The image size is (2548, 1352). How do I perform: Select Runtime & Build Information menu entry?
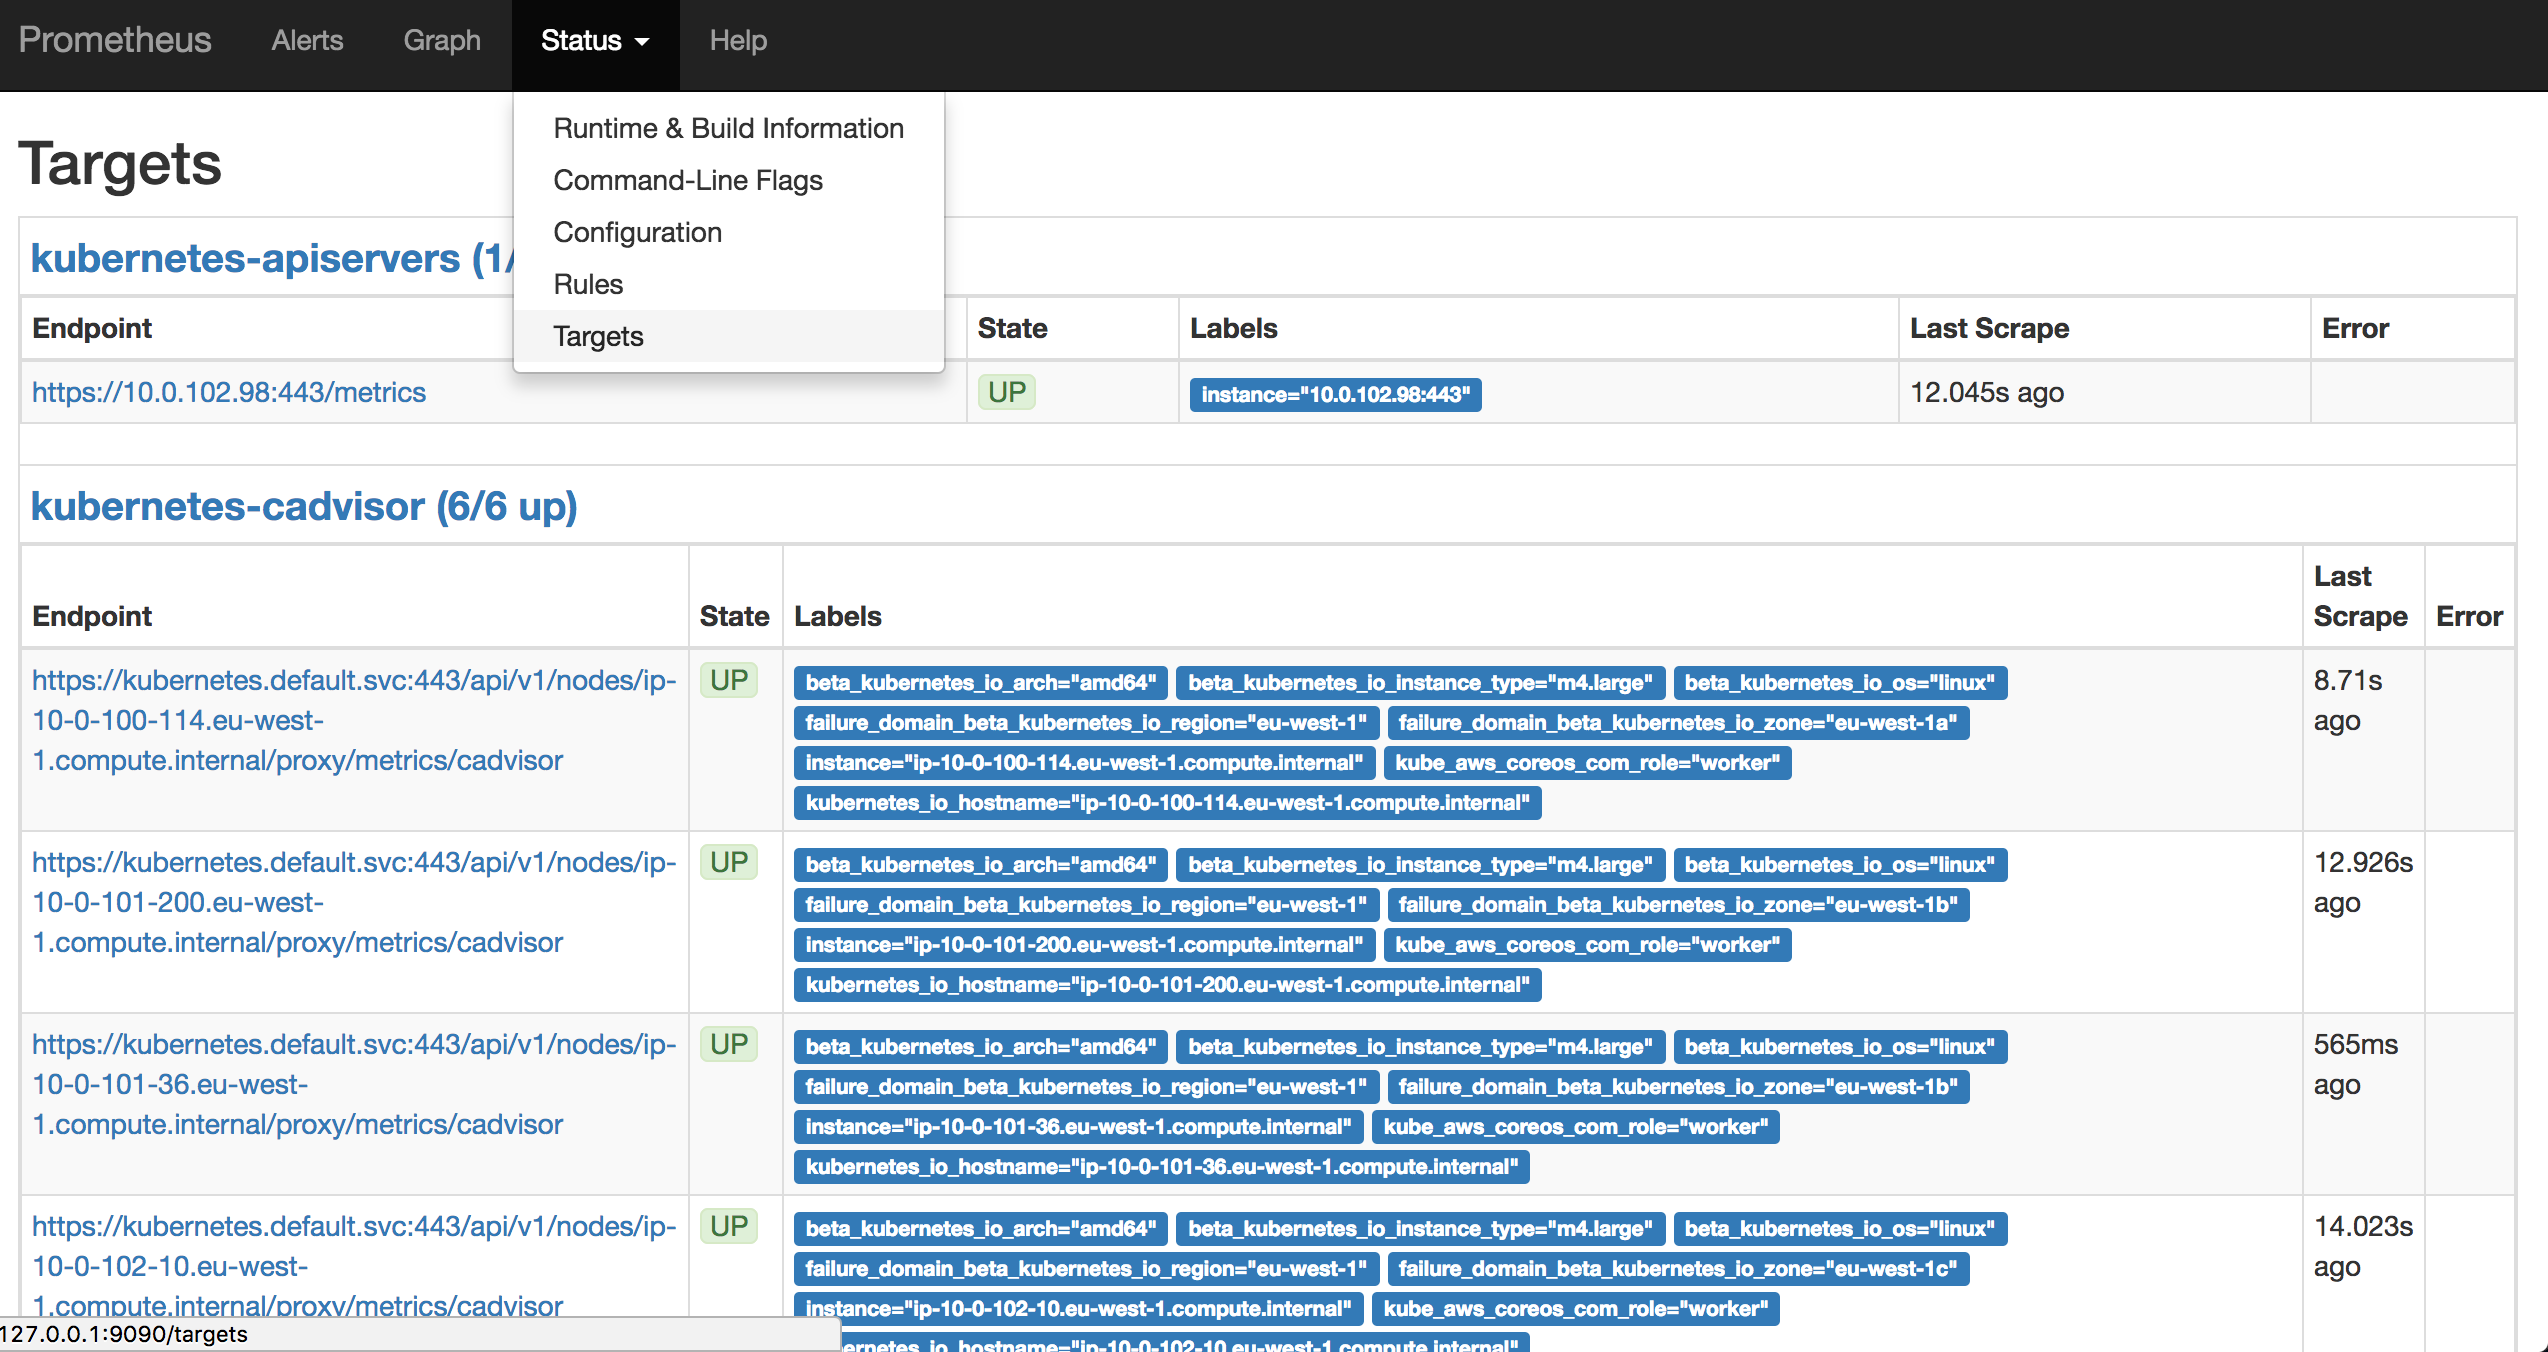(x=728, y=128)
